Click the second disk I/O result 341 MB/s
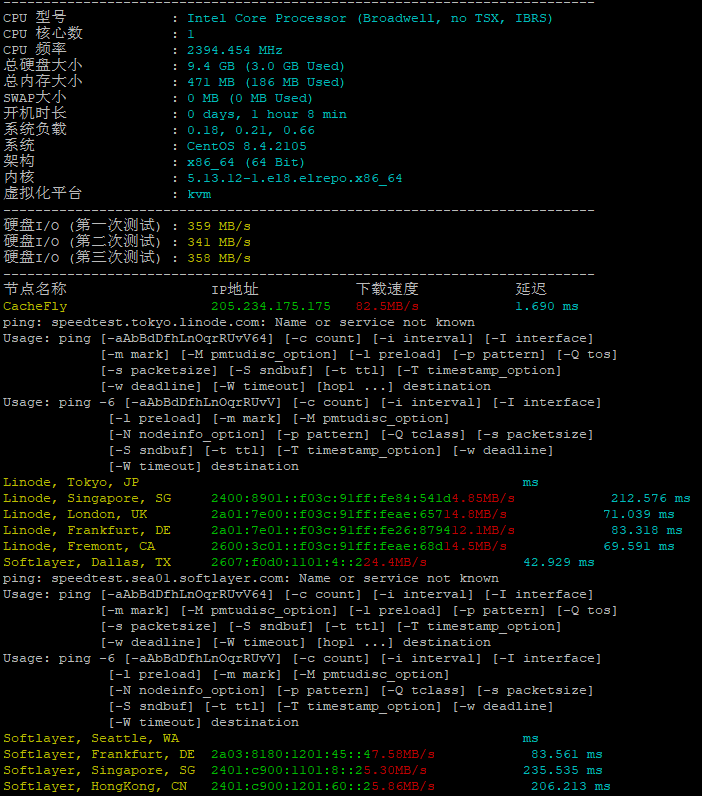 [x=219, y=242]
